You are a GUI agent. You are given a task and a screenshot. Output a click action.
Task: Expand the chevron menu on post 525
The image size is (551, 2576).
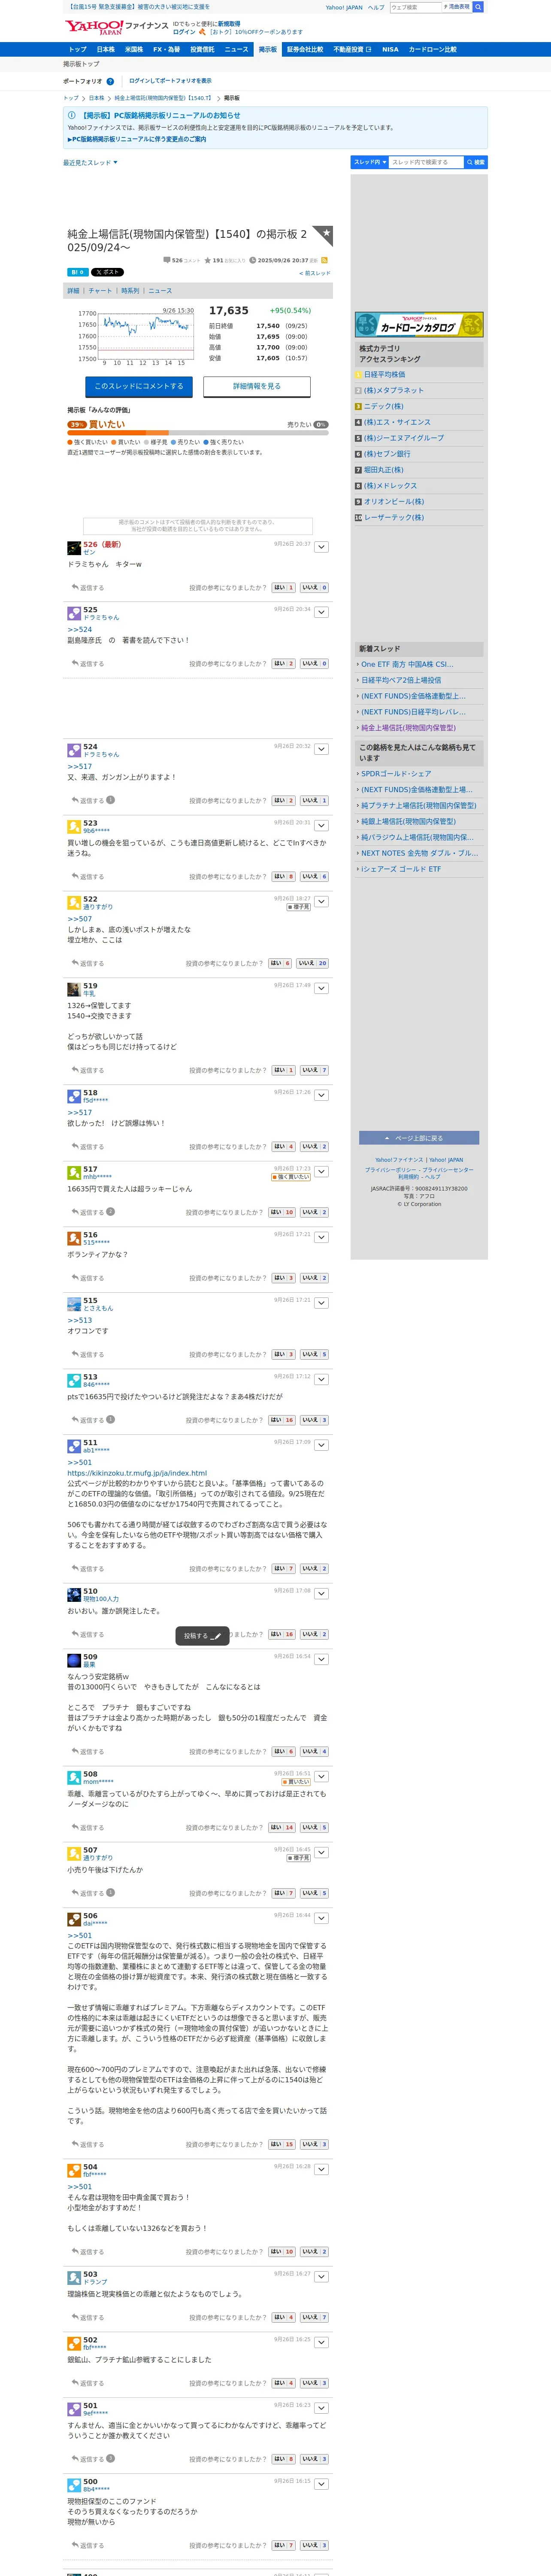[x=321, y=612]
